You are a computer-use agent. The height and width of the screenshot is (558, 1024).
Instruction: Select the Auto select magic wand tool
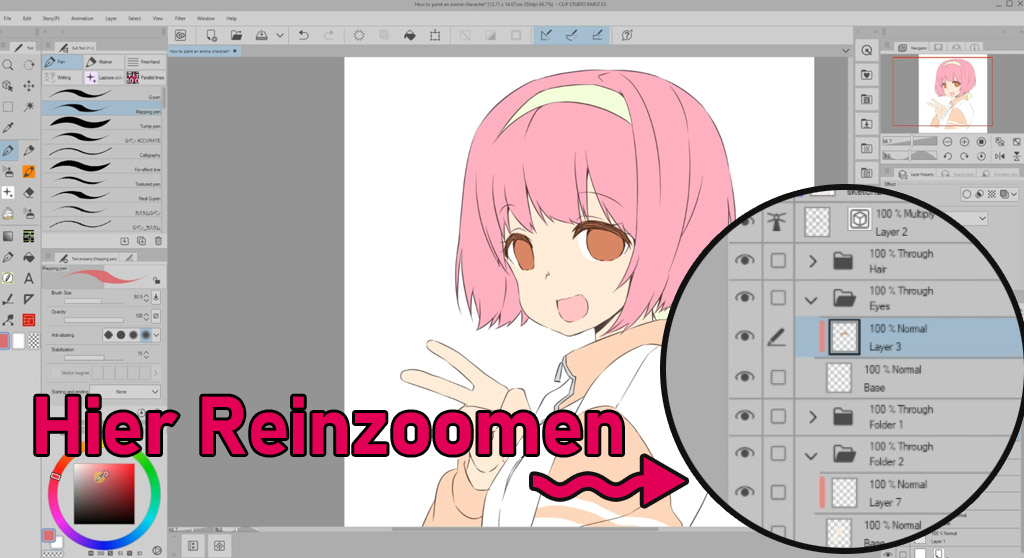click(x=29, y=106)
